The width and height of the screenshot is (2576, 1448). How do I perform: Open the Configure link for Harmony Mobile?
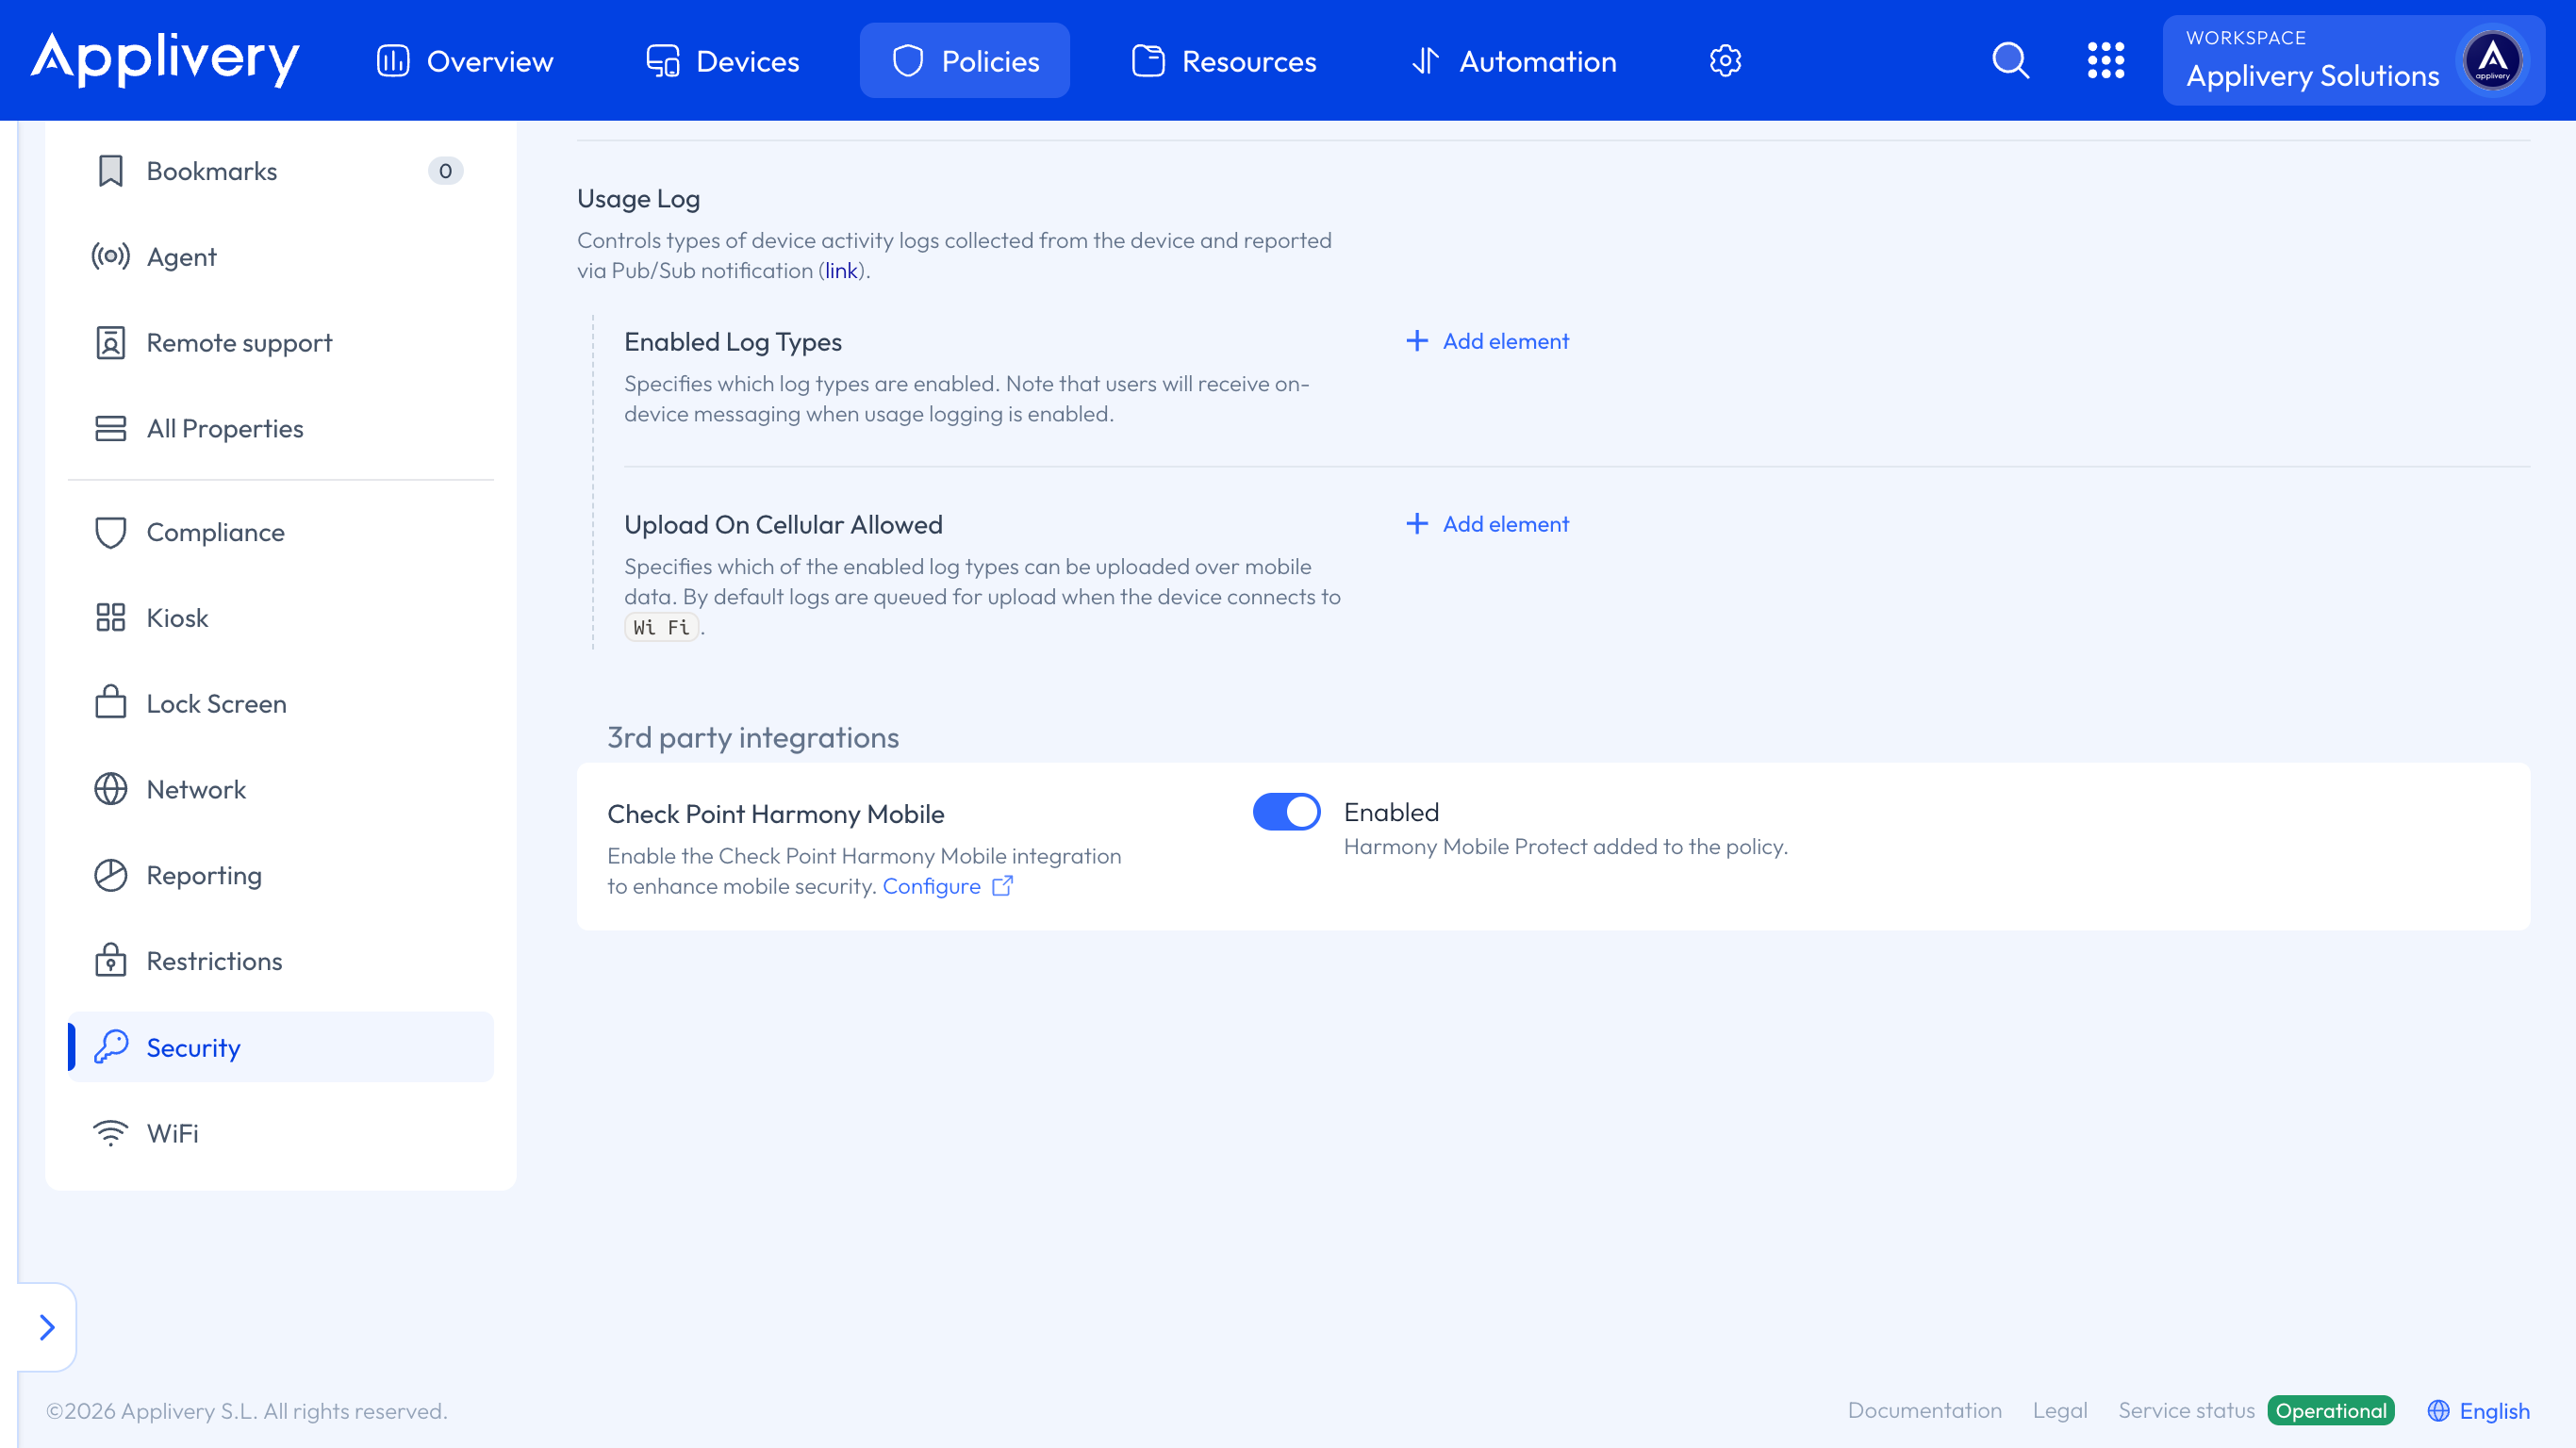point(932,886)
